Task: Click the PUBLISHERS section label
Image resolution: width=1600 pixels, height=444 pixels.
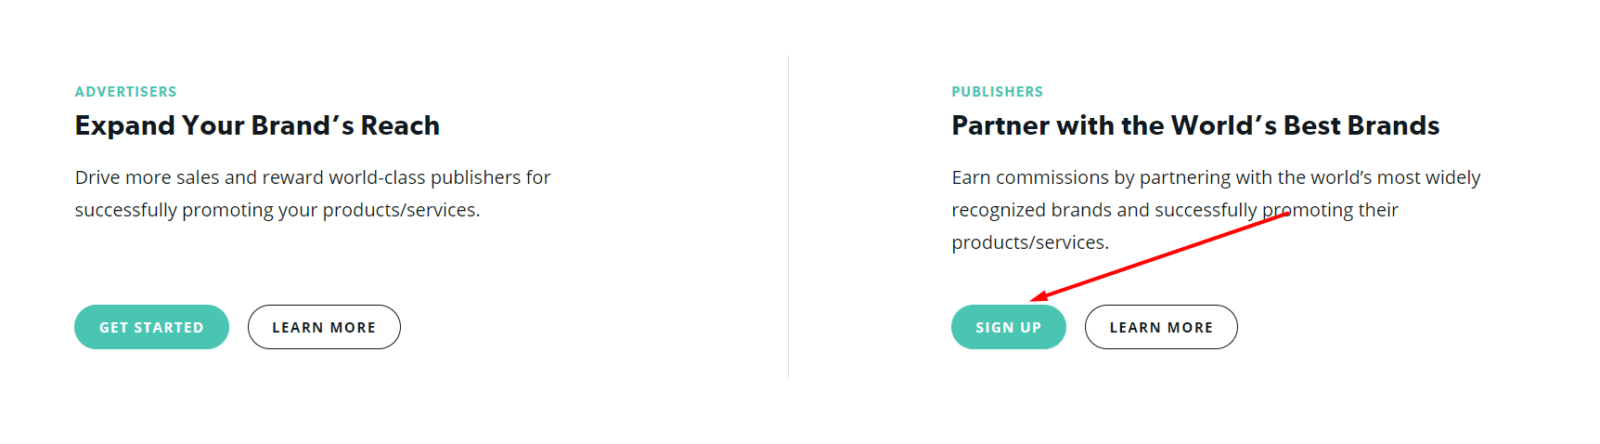Action: tap(997, 92)
